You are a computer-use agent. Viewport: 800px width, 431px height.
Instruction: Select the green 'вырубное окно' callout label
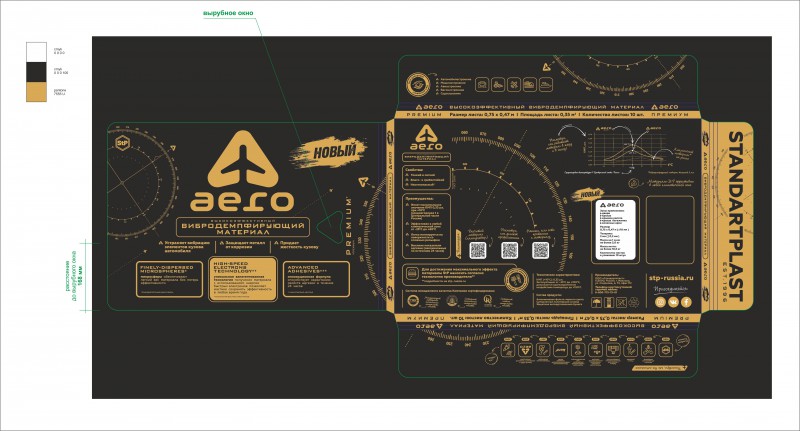(228, 13)
